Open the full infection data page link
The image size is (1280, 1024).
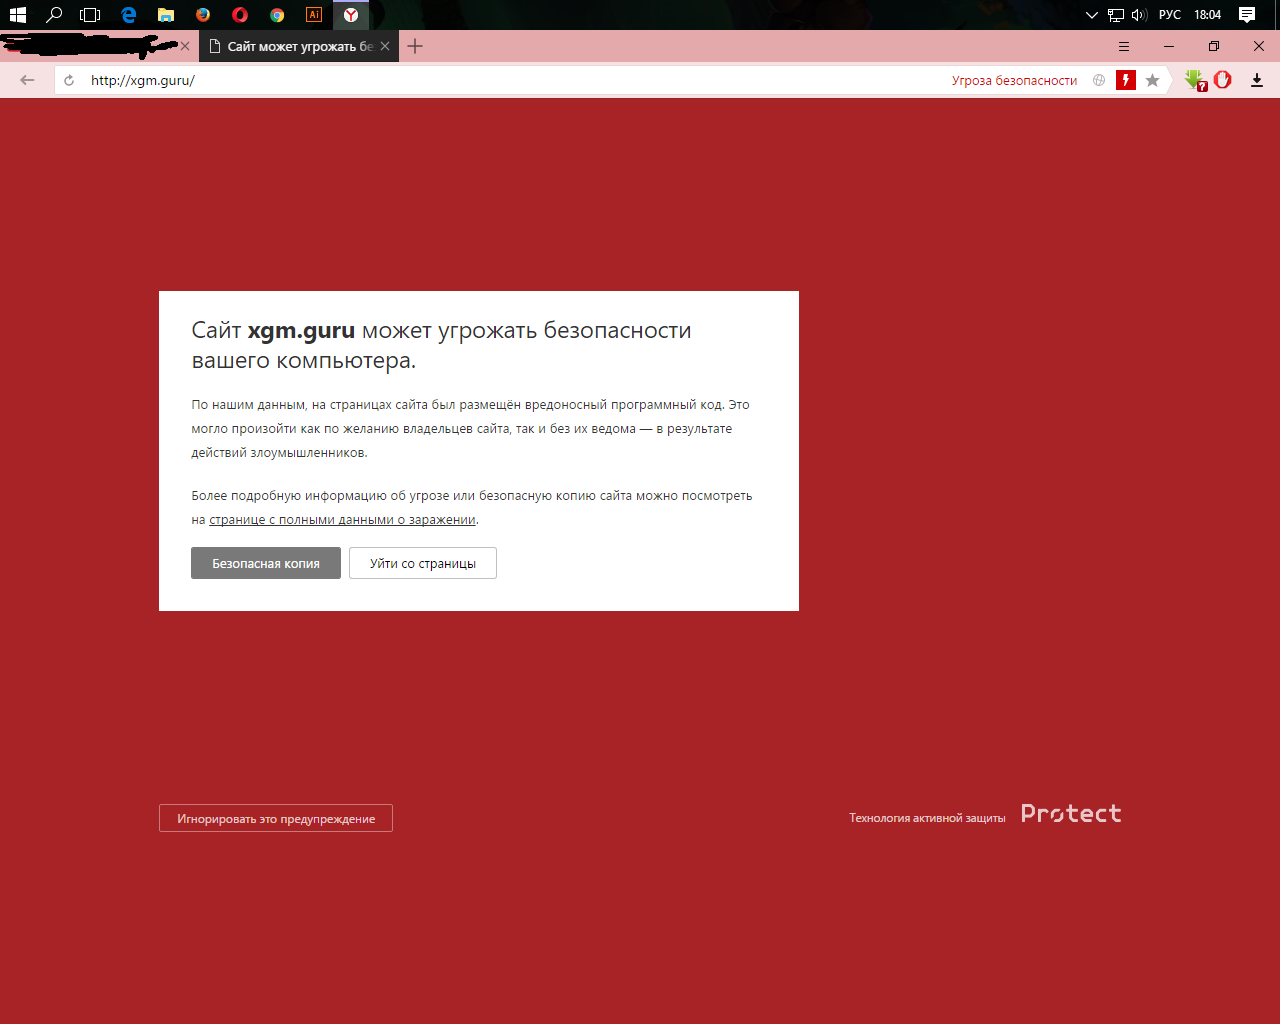pyautogui.click(x=342, y=520)
